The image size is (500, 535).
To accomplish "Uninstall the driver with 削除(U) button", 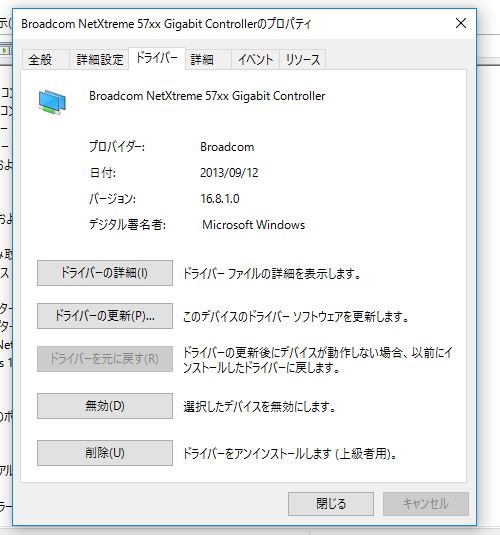I will tap(105, 453).
